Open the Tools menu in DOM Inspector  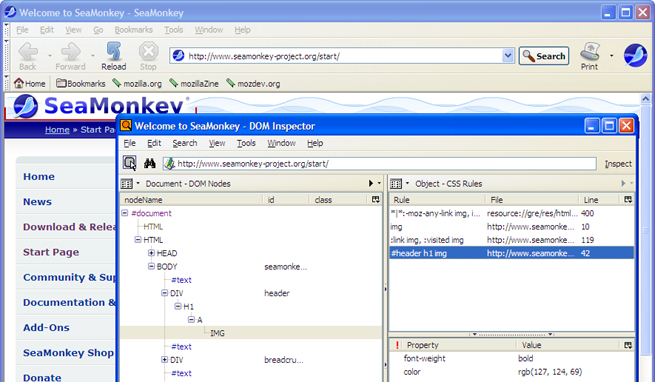(x=246, y=143)
